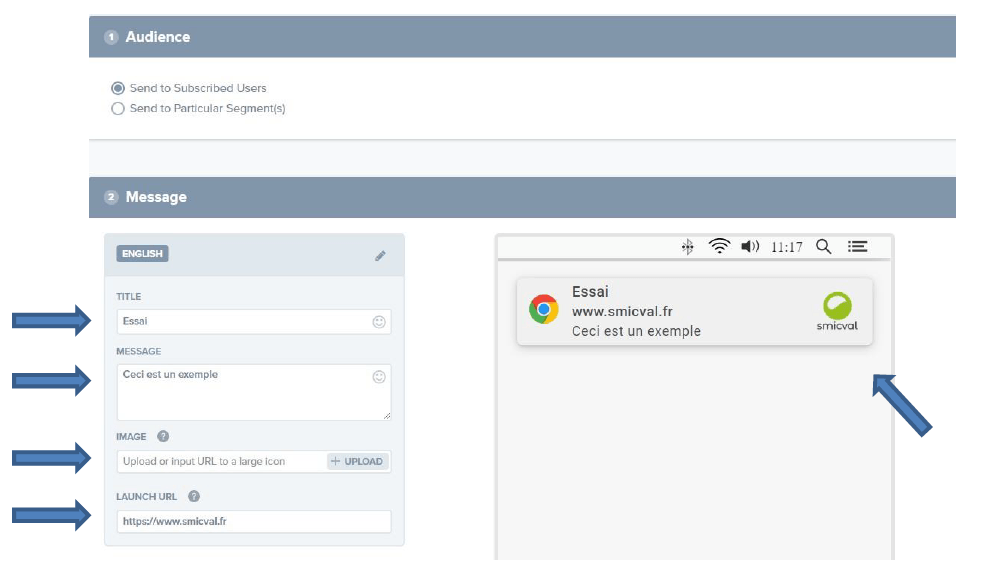Click the help icon next to LAUNCH URL

[194, 496]
